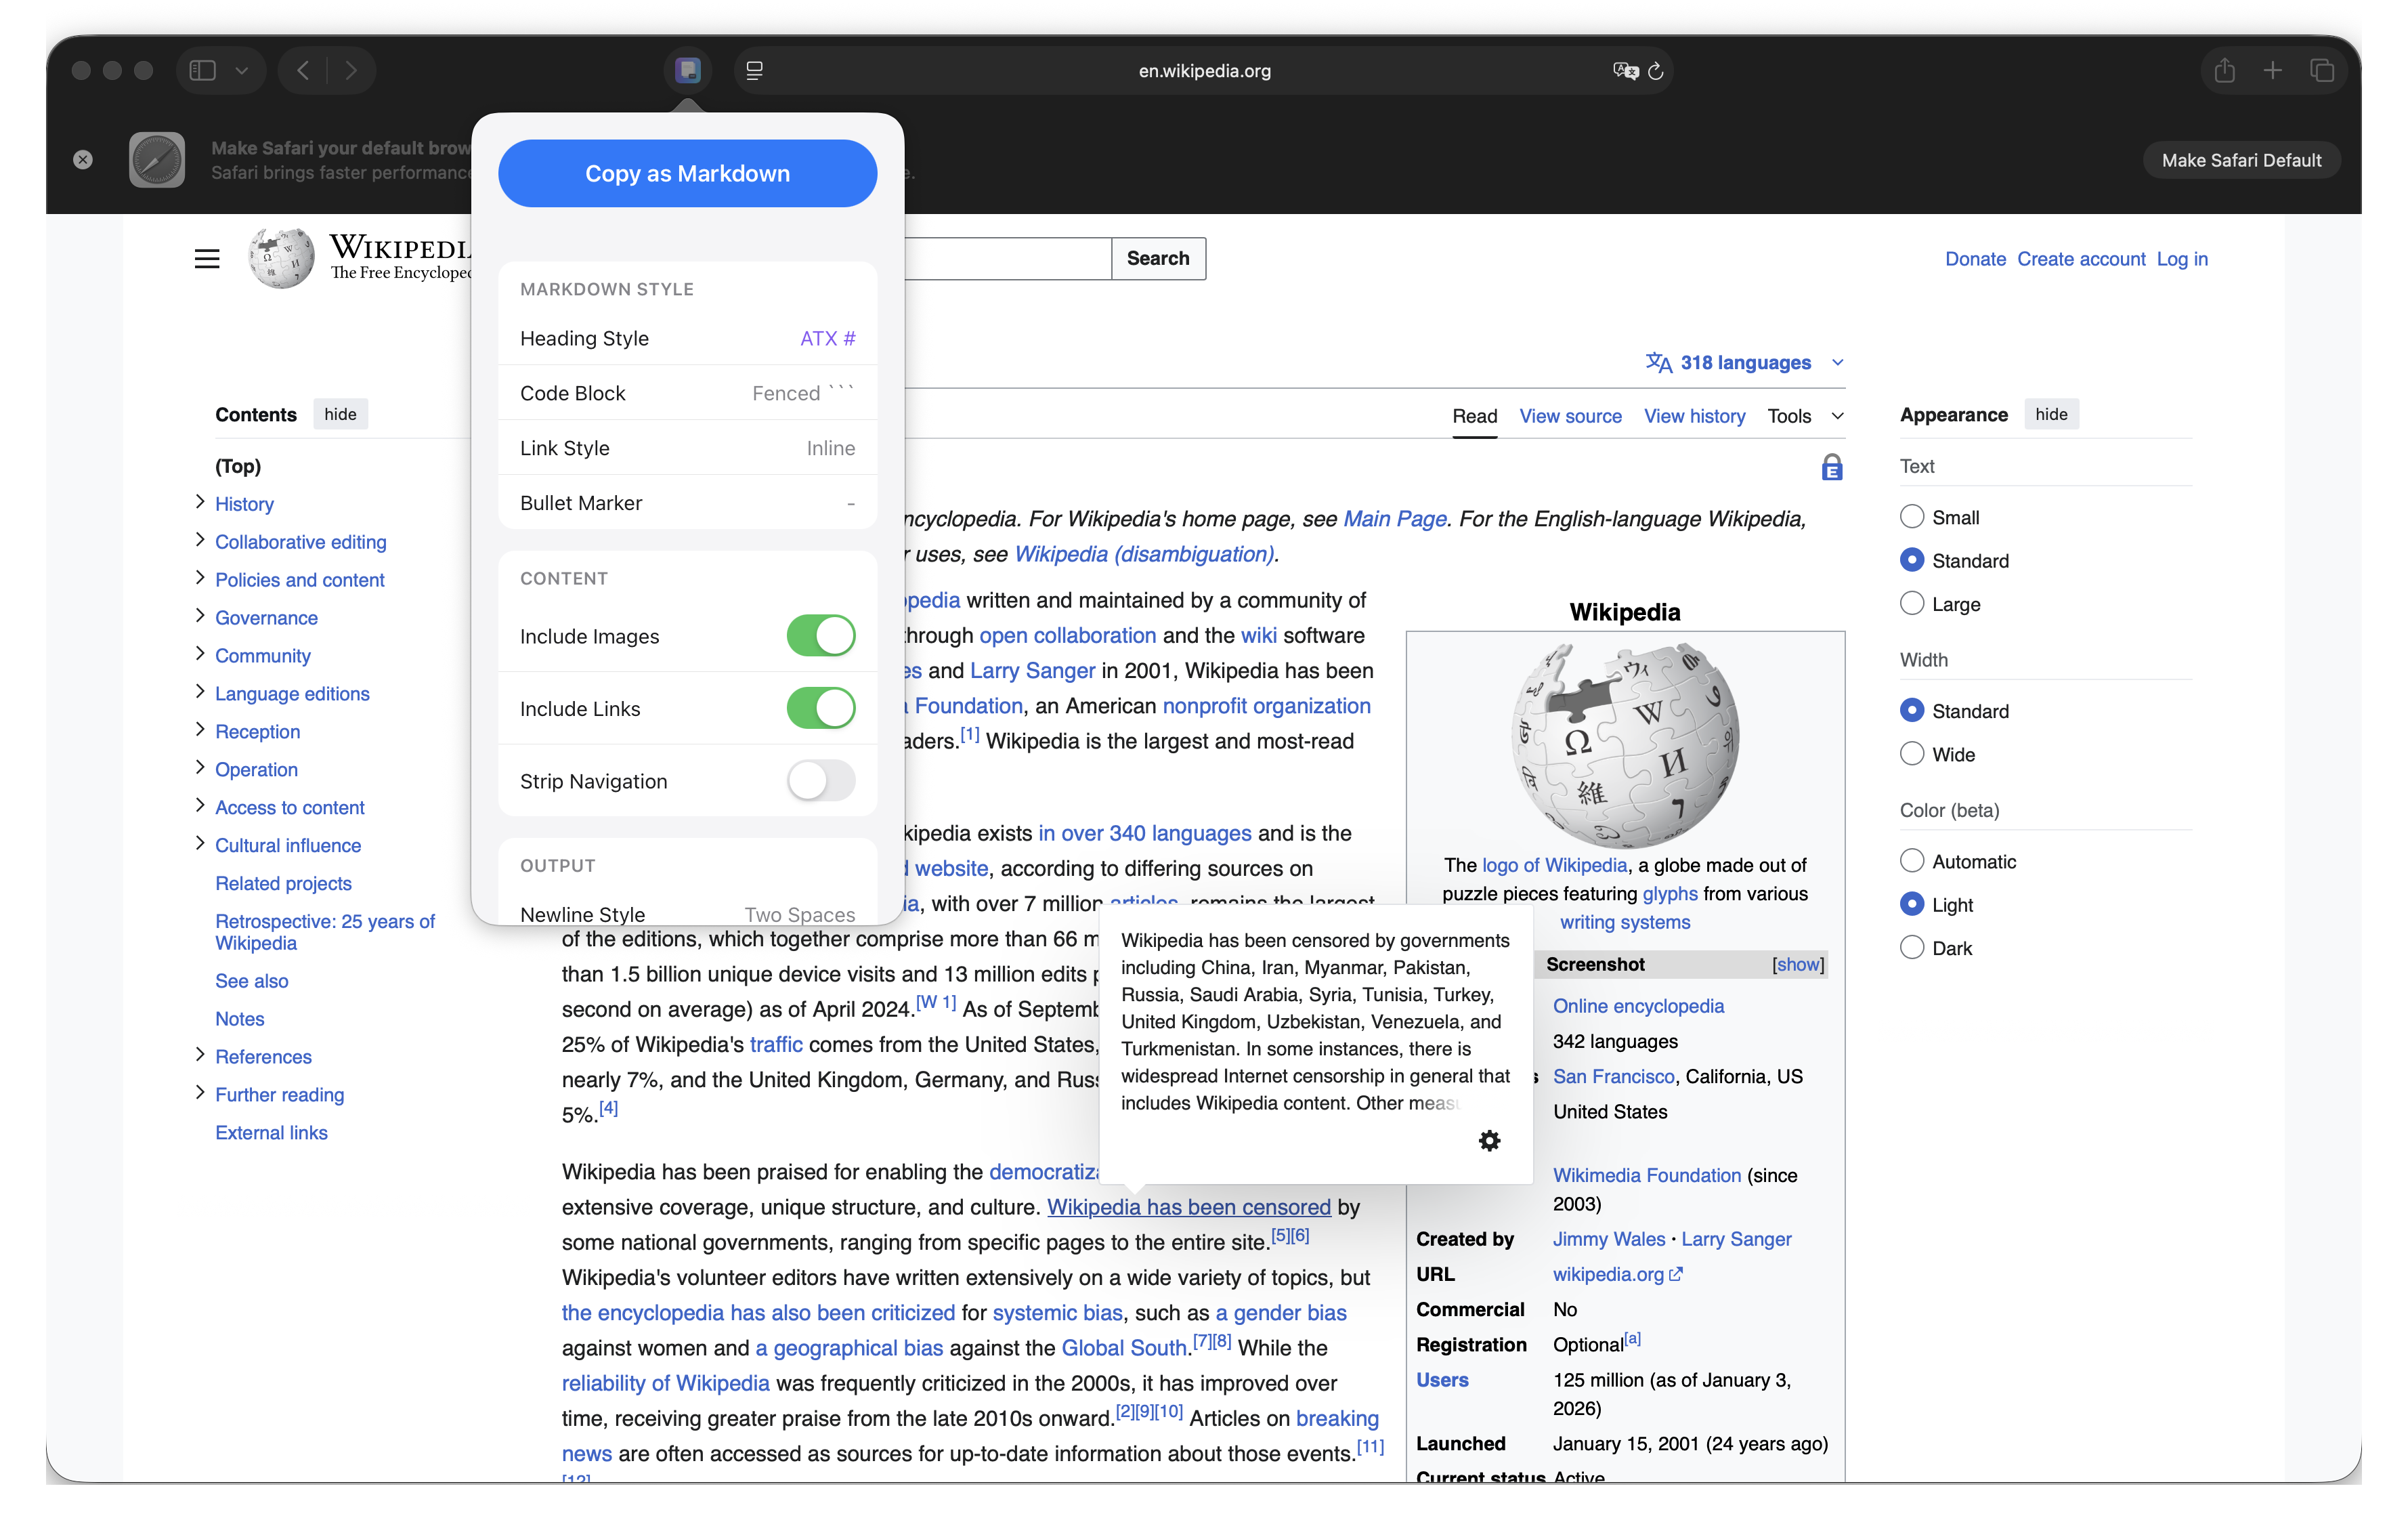
Task: Select the Dark color appearance radio button
Action: pyautogui.click(x=1912, y=947)
